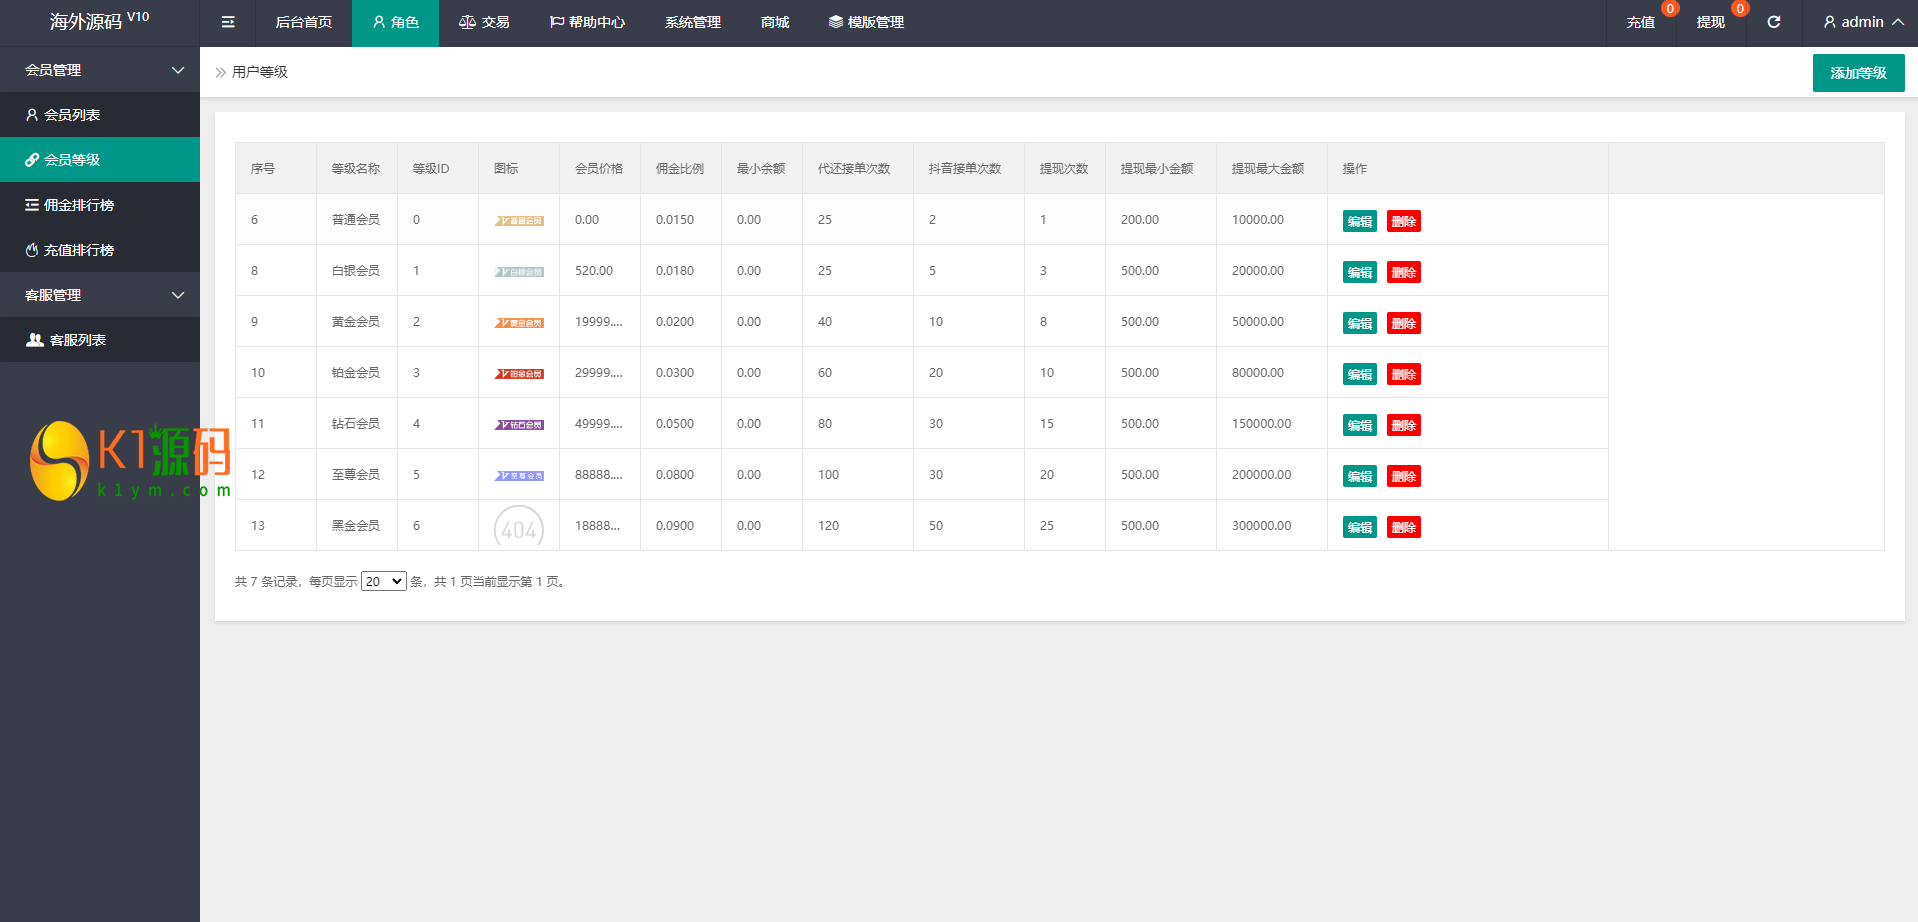Click the 客服列表 group icon
The image size is (1918, 922).
coord(35,340)
